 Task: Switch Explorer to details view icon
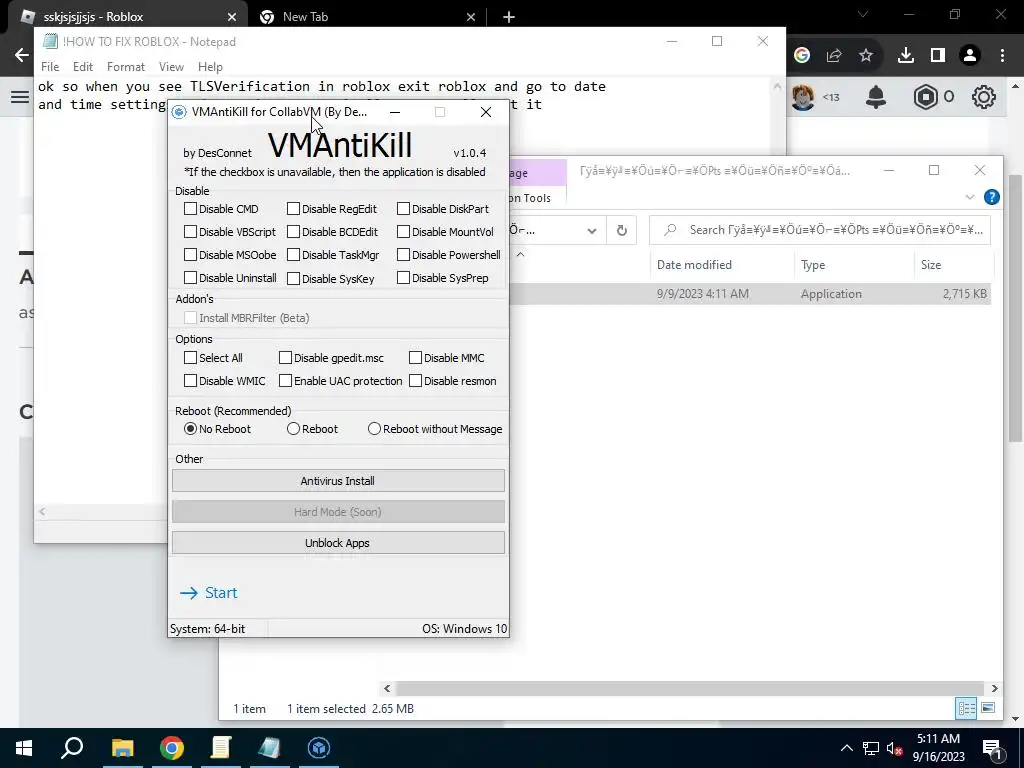tap(967, 709)
